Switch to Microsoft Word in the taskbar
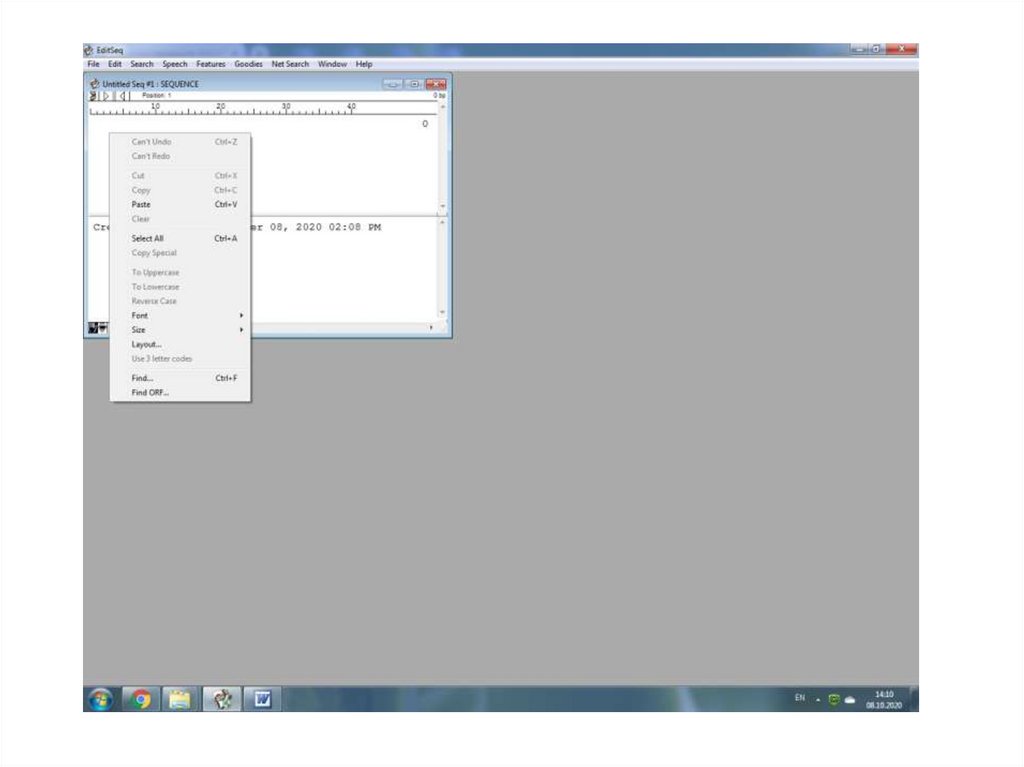 (x=263, y=700)
